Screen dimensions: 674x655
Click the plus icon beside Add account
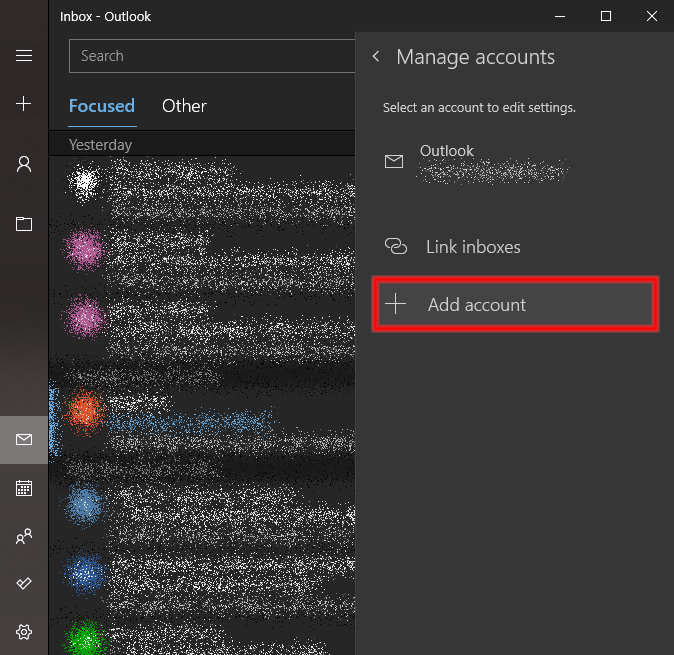[x=395, y=304]
